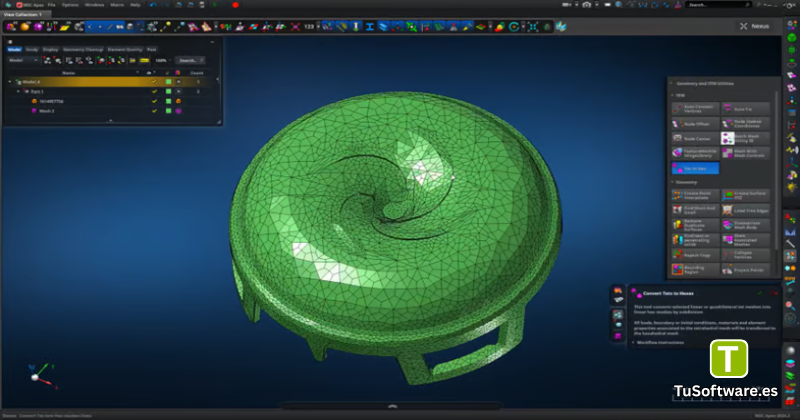The height and width of the screenshot is (420, 800).
Task: Cancel the Convert Tets to Hexes tool
Action: [773, 293]
